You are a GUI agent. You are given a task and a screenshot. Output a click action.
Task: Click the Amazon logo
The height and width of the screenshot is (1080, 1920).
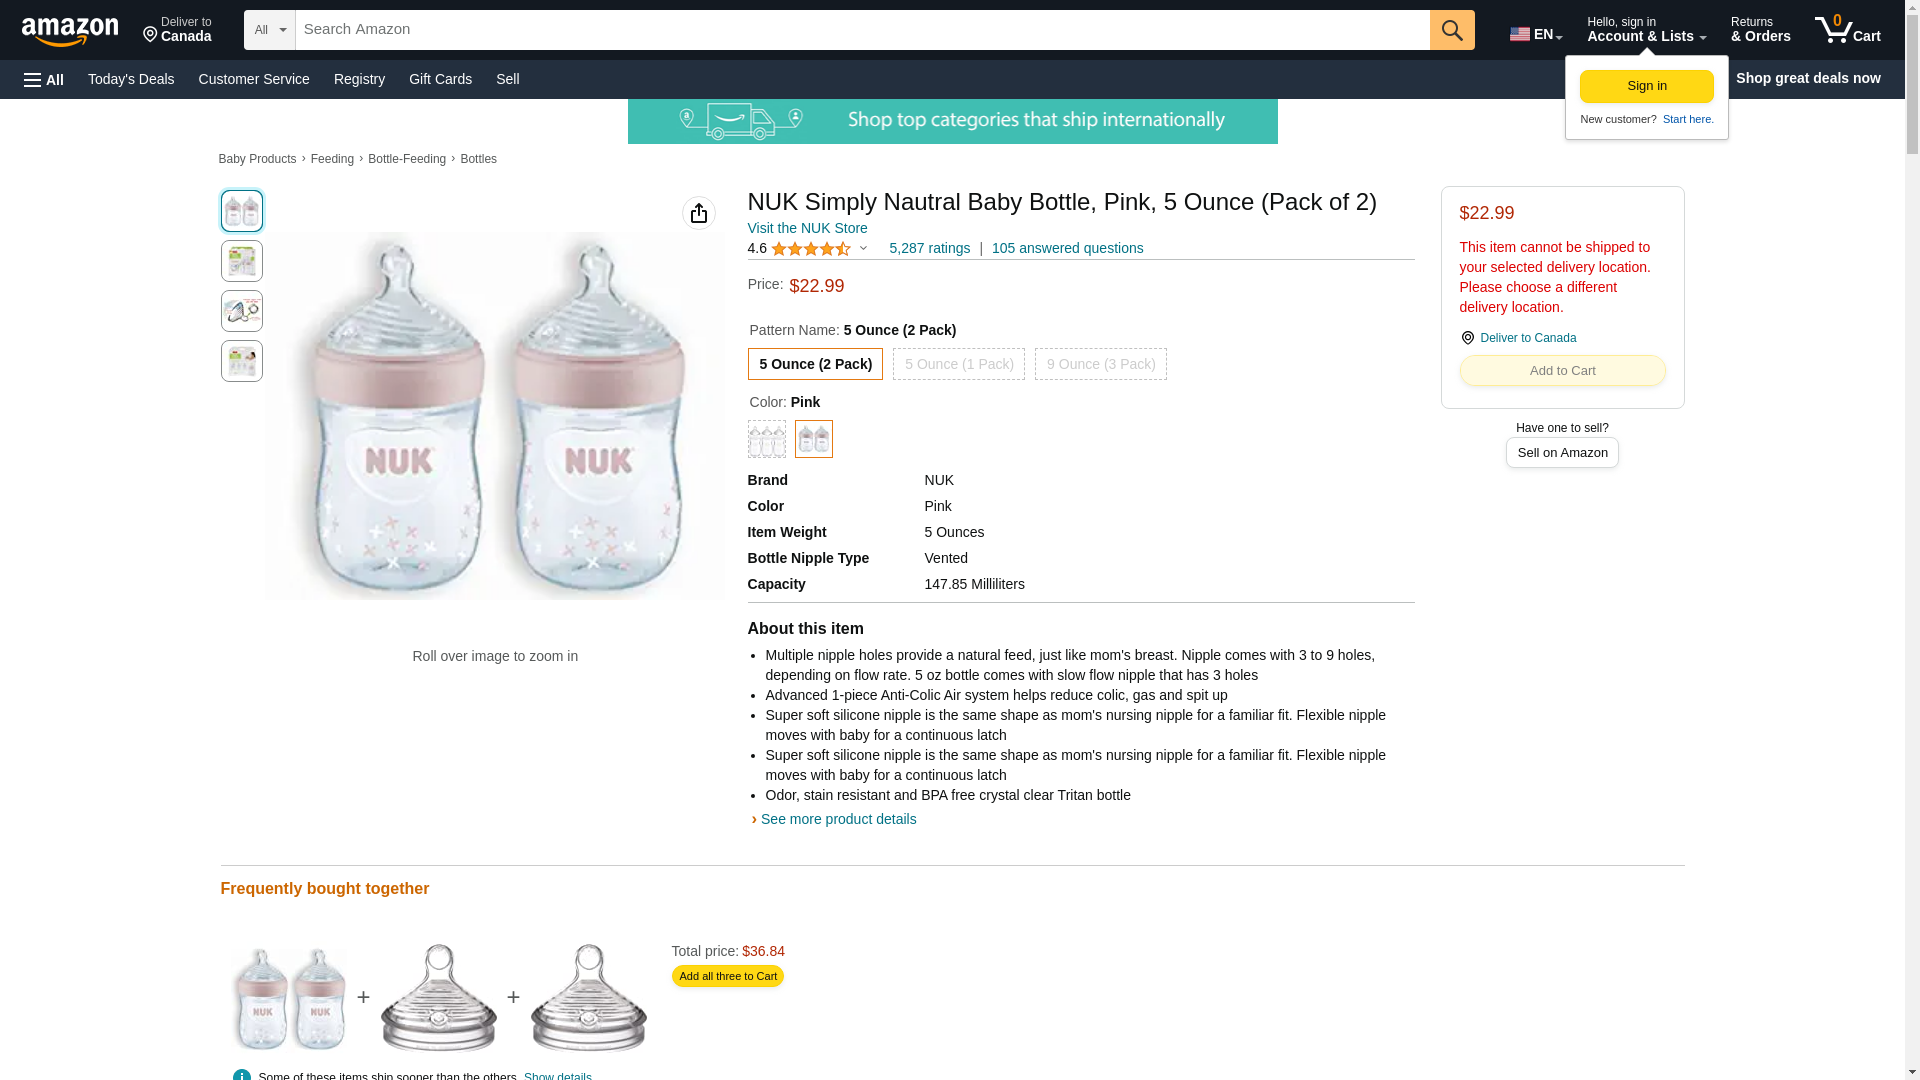70,31
